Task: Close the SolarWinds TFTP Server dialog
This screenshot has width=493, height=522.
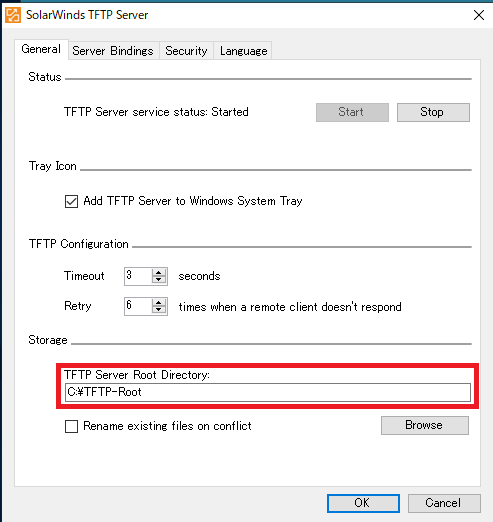Action: pyautogui.click(x=479, y=15)
